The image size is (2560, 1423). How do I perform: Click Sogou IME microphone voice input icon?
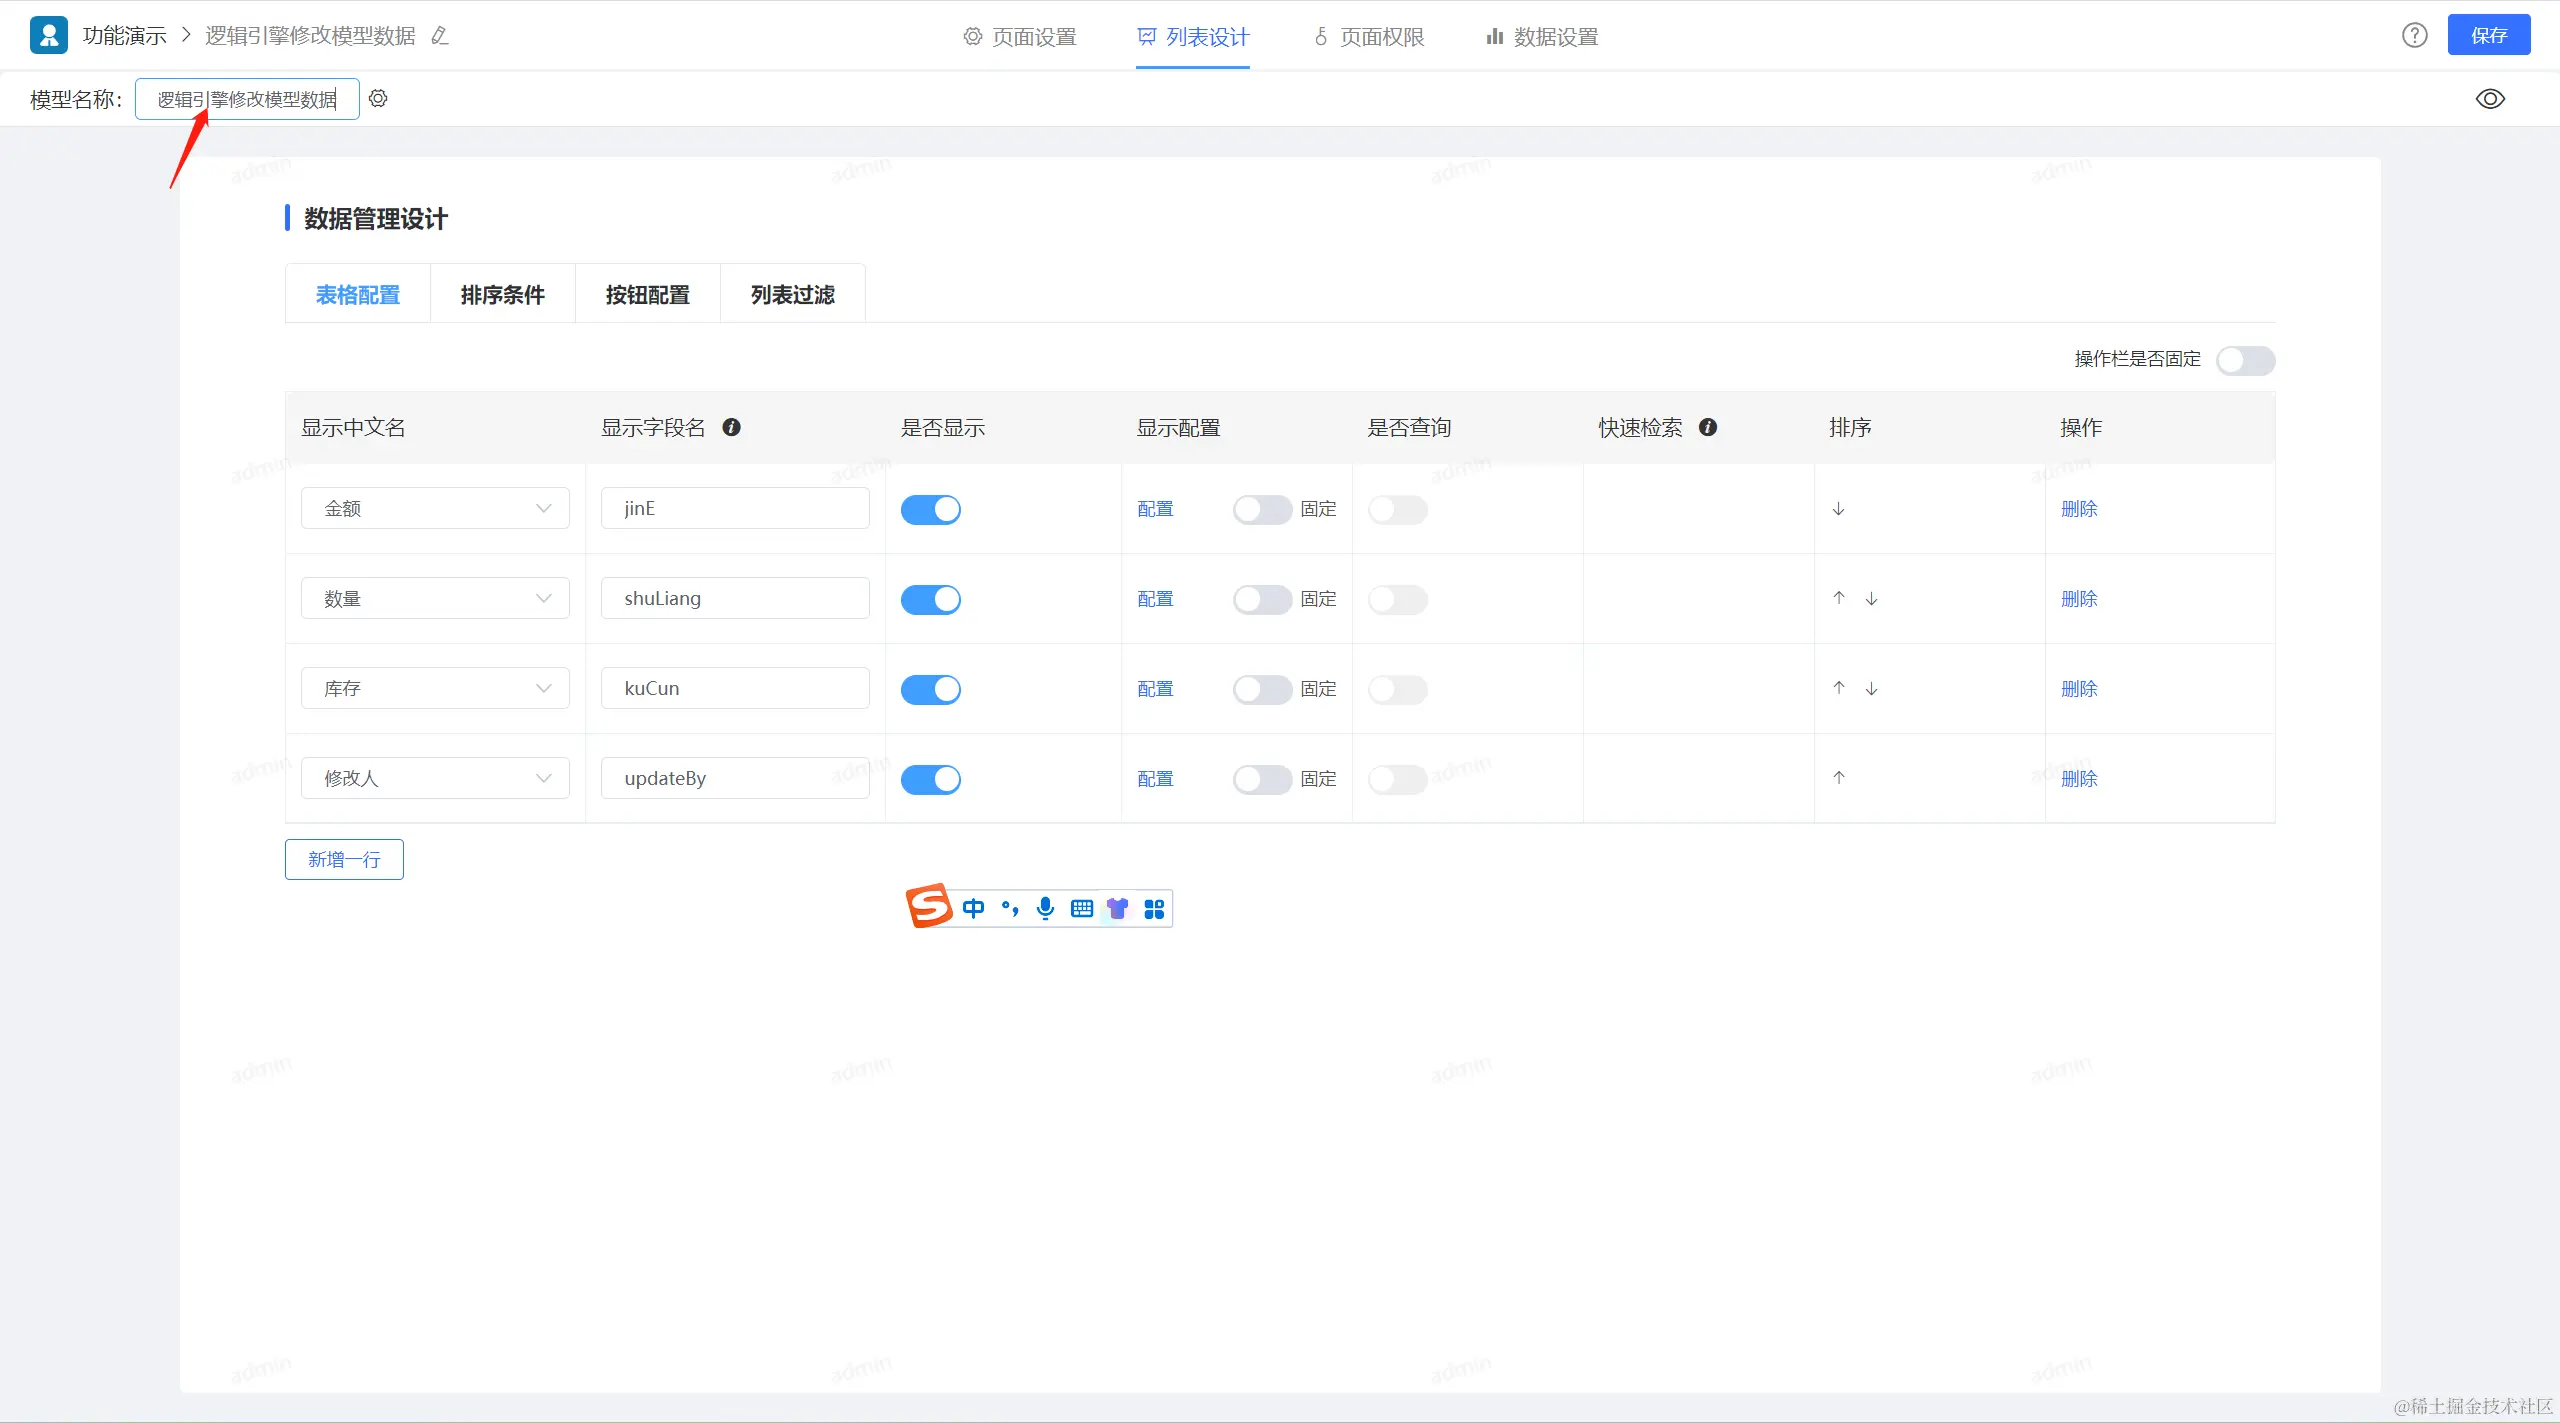(1045, 908)
